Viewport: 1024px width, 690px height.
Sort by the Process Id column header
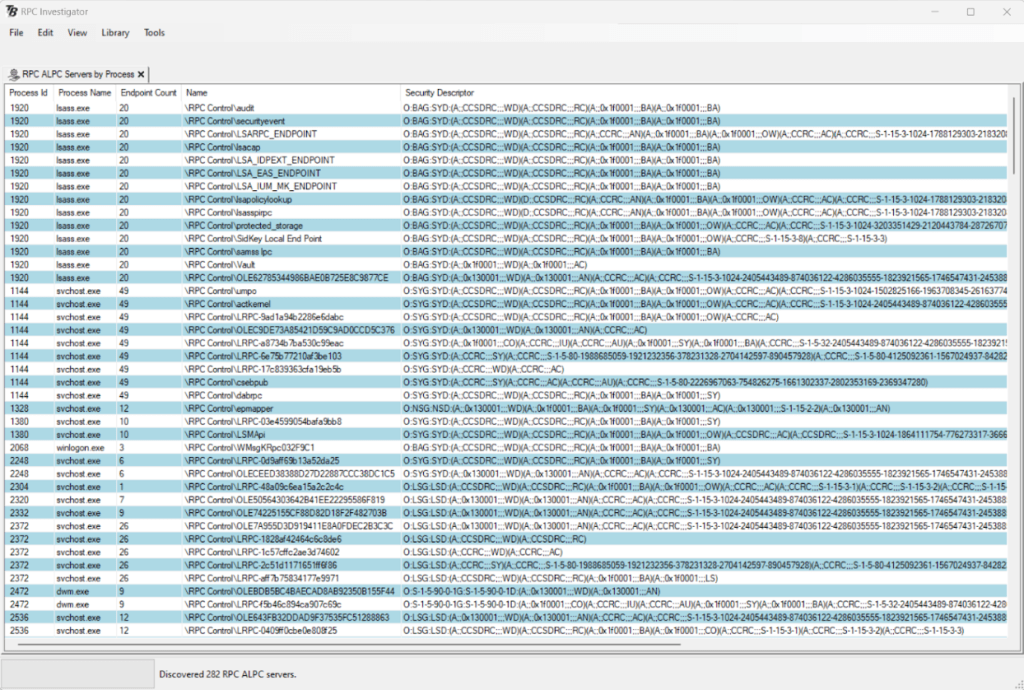(28, 93)
